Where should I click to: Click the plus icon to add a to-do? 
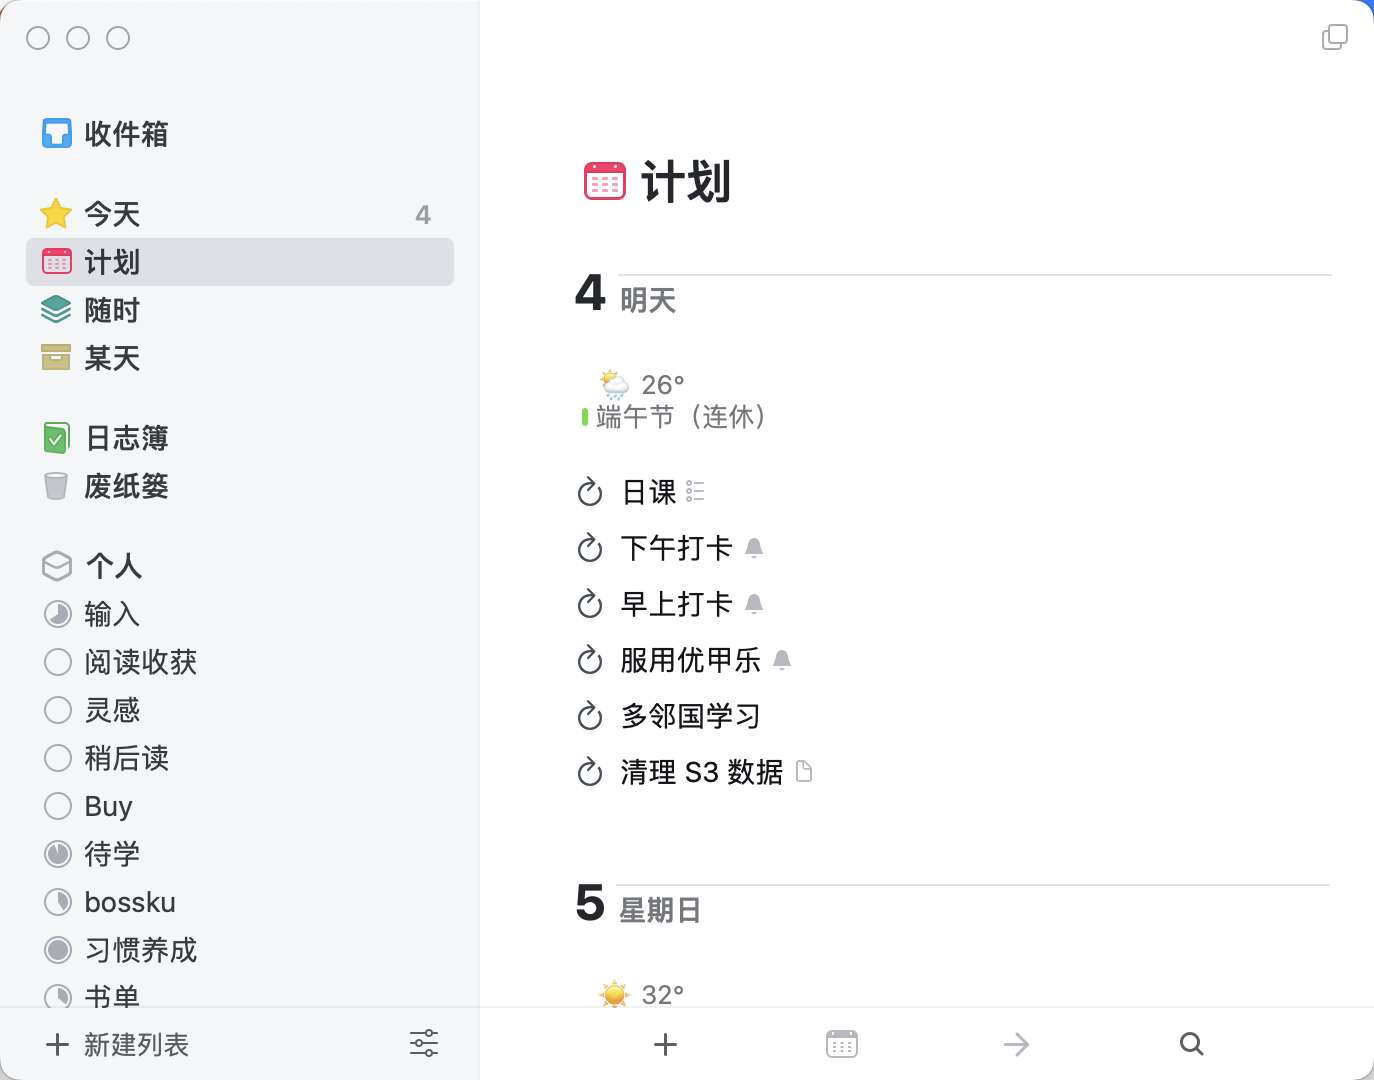665,1045
